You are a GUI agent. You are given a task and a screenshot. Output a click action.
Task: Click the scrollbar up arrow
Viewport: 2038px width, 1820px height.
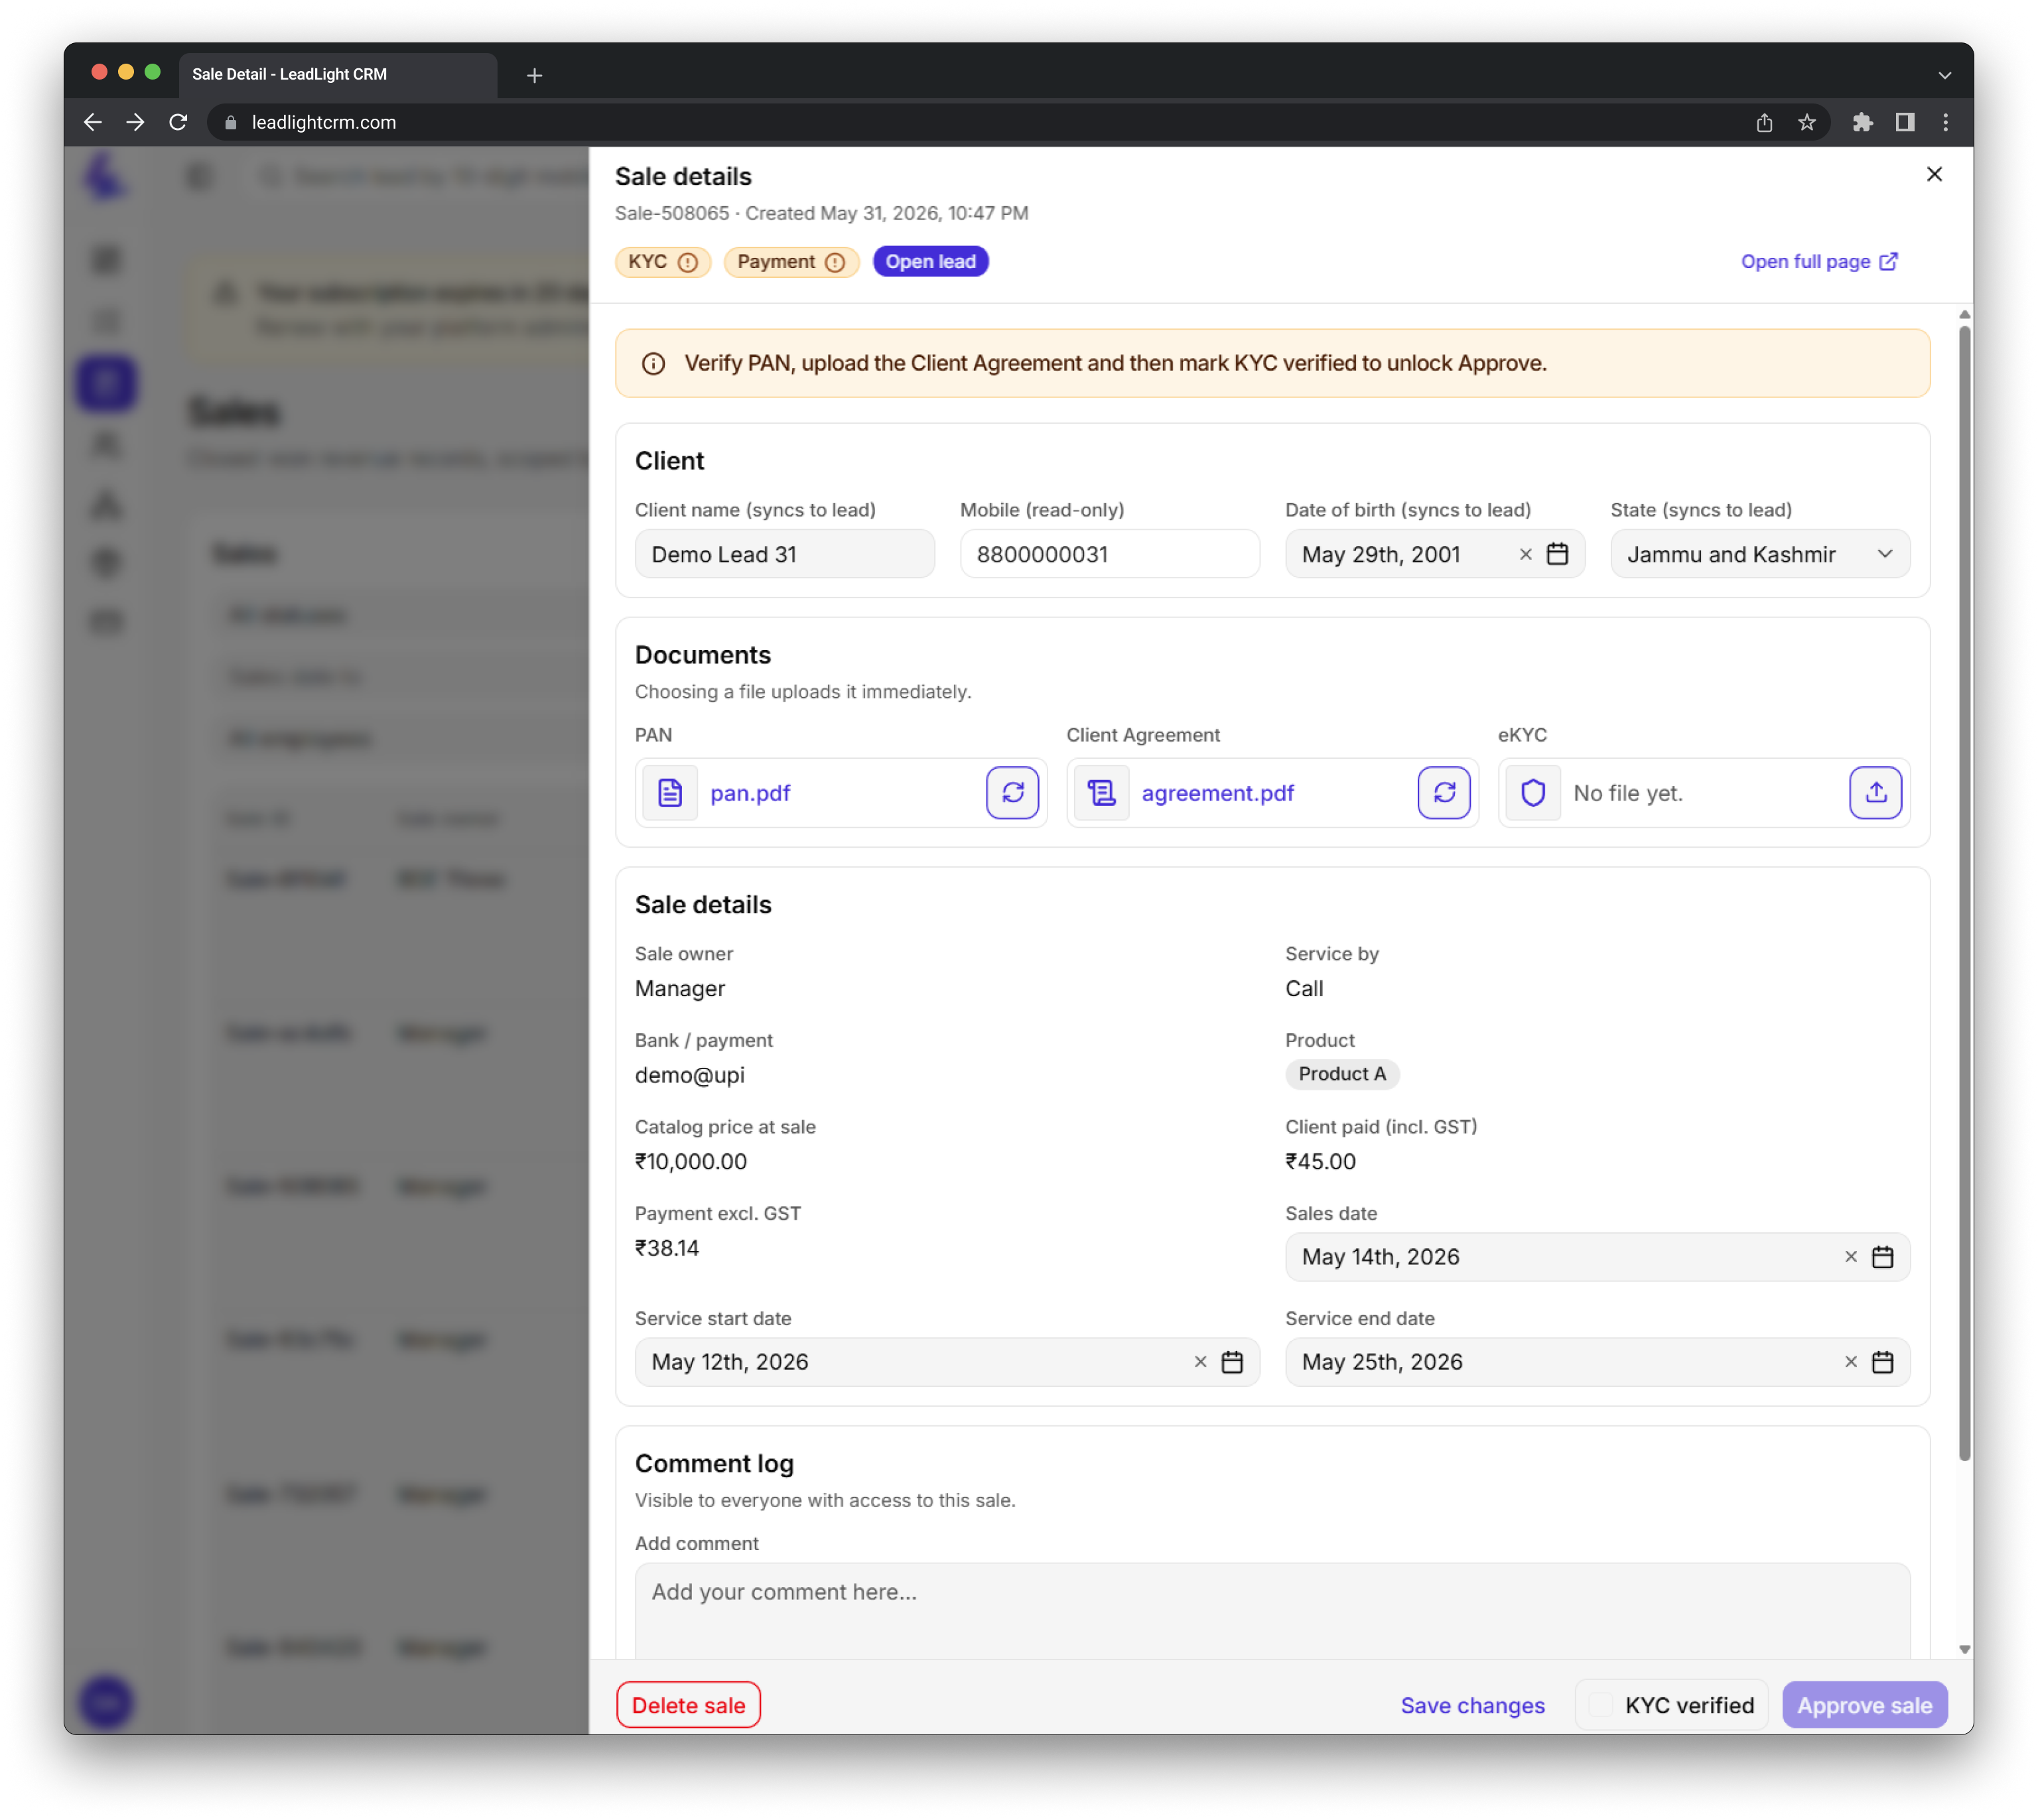1964,315
